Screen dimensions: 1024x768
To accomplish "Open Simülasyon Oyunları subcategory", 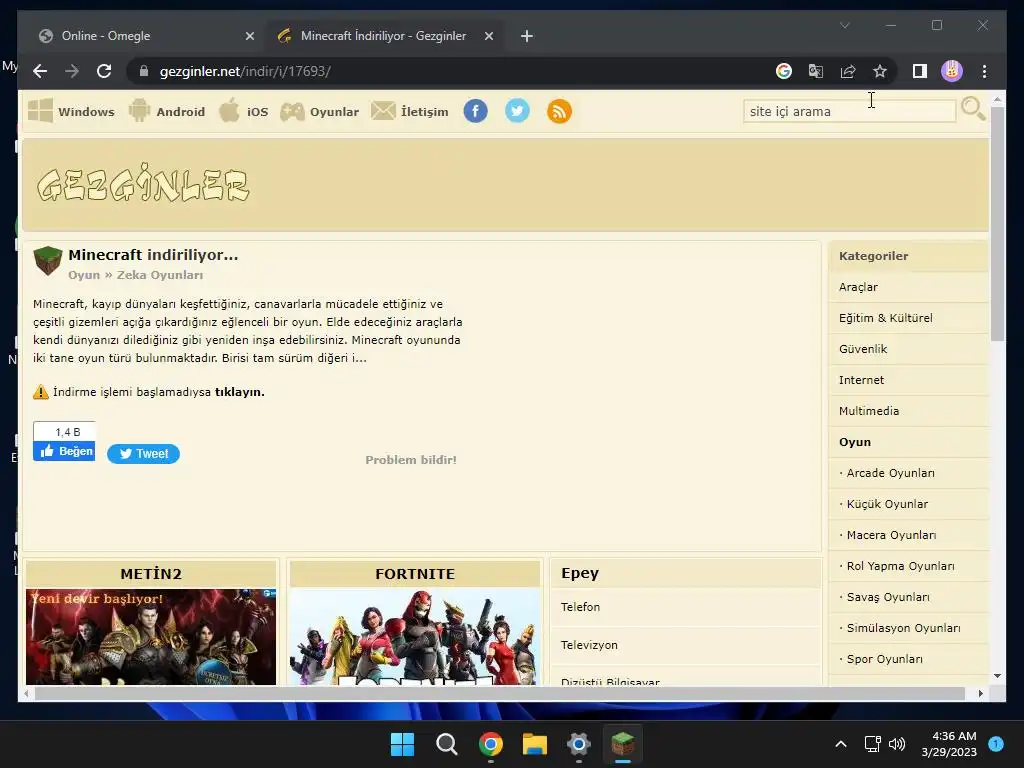I will coord(903,628).
